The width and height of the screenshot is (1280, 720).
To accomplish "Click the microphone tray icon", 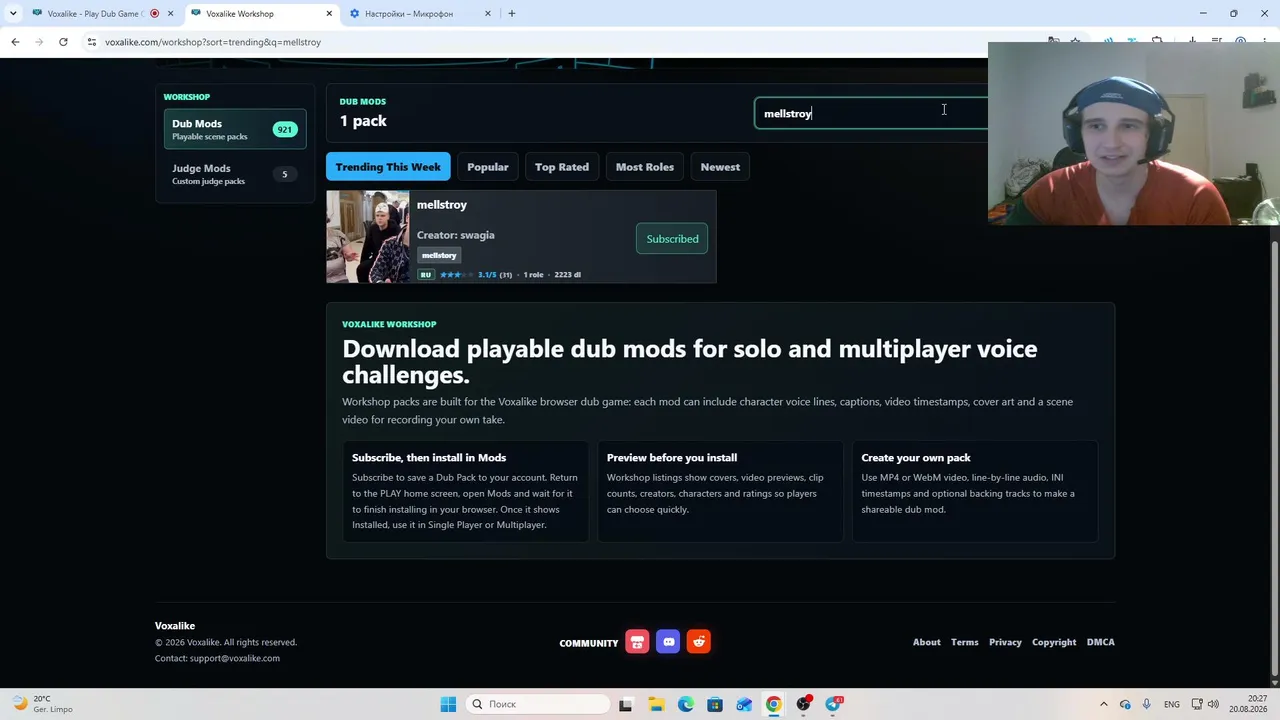I will (1146, 704).
